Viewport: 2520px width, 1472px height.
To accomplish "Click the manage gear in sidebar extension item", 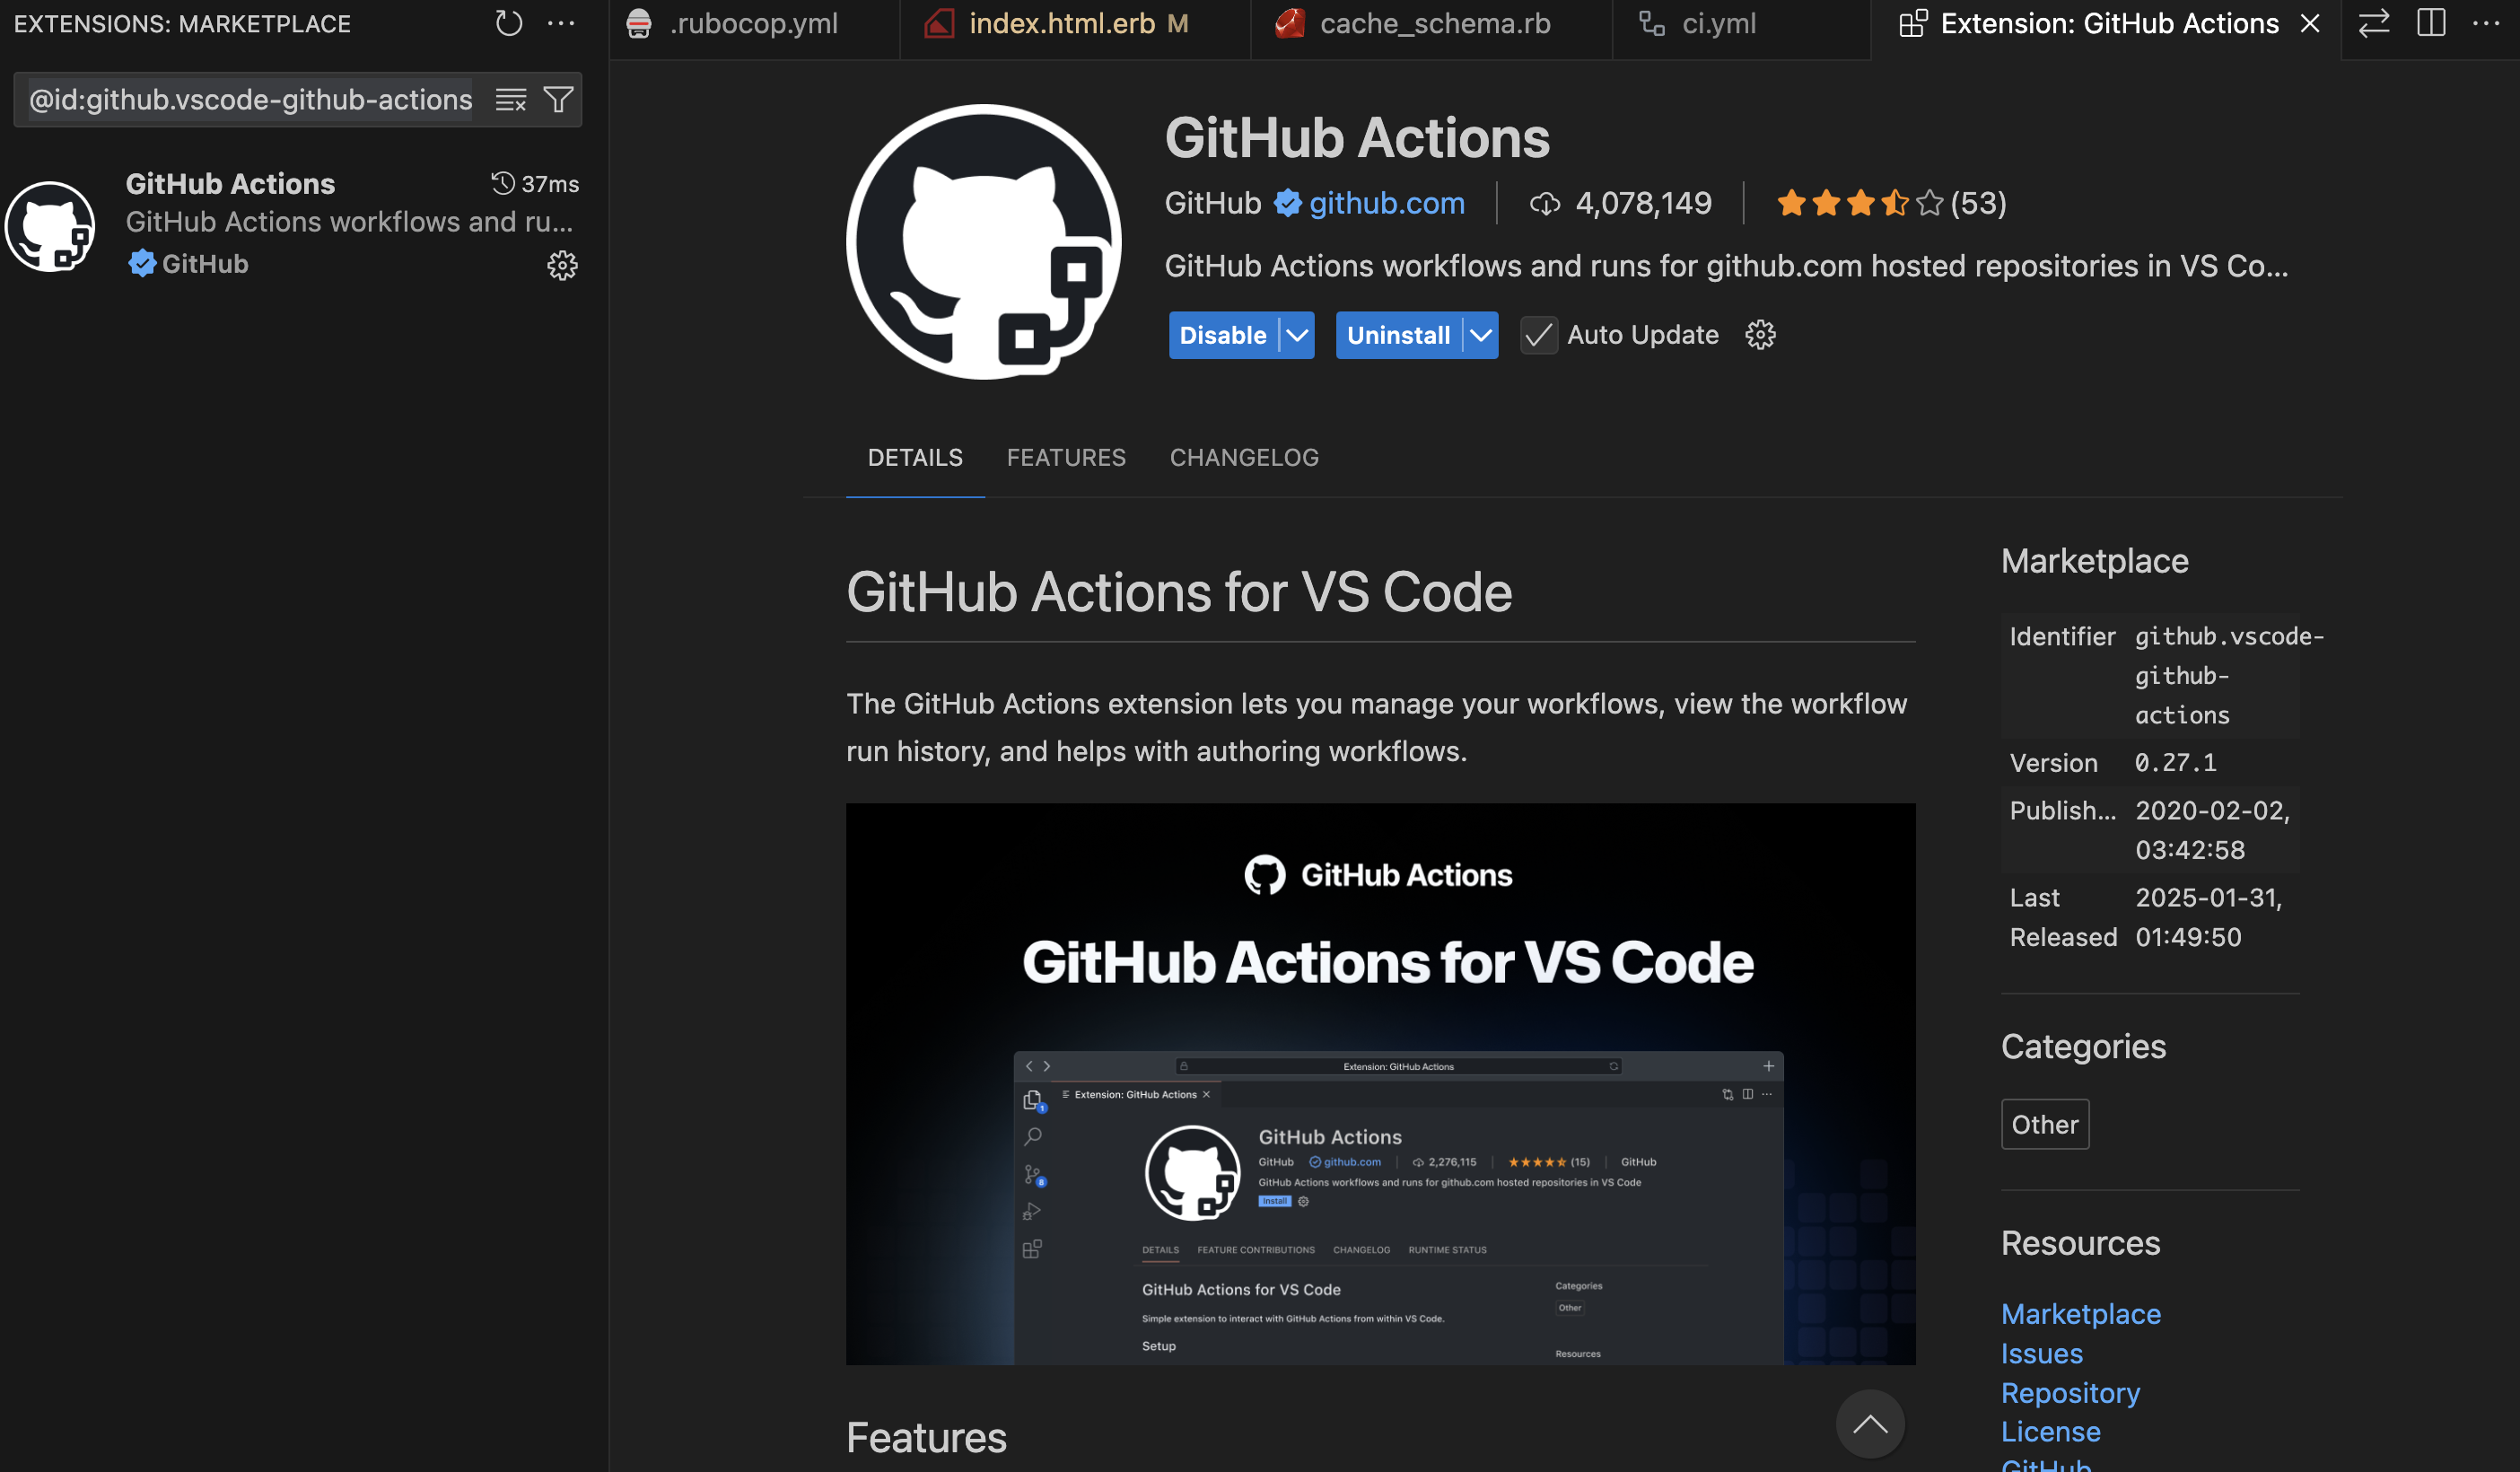I will tap(562, 265).
